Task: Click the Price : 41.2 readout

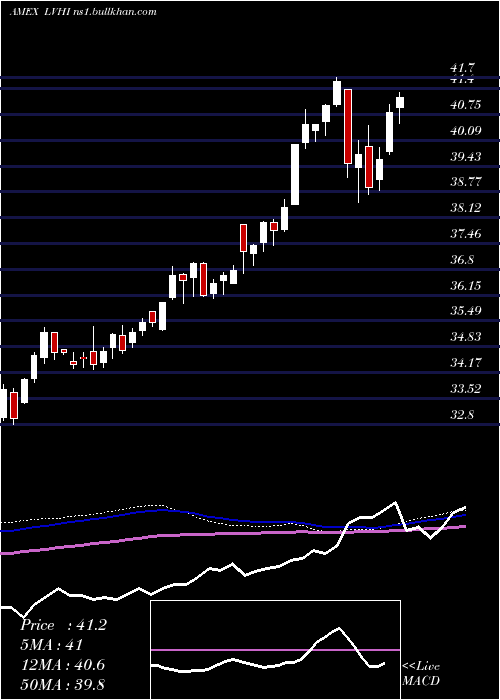Action: point(63,625)
